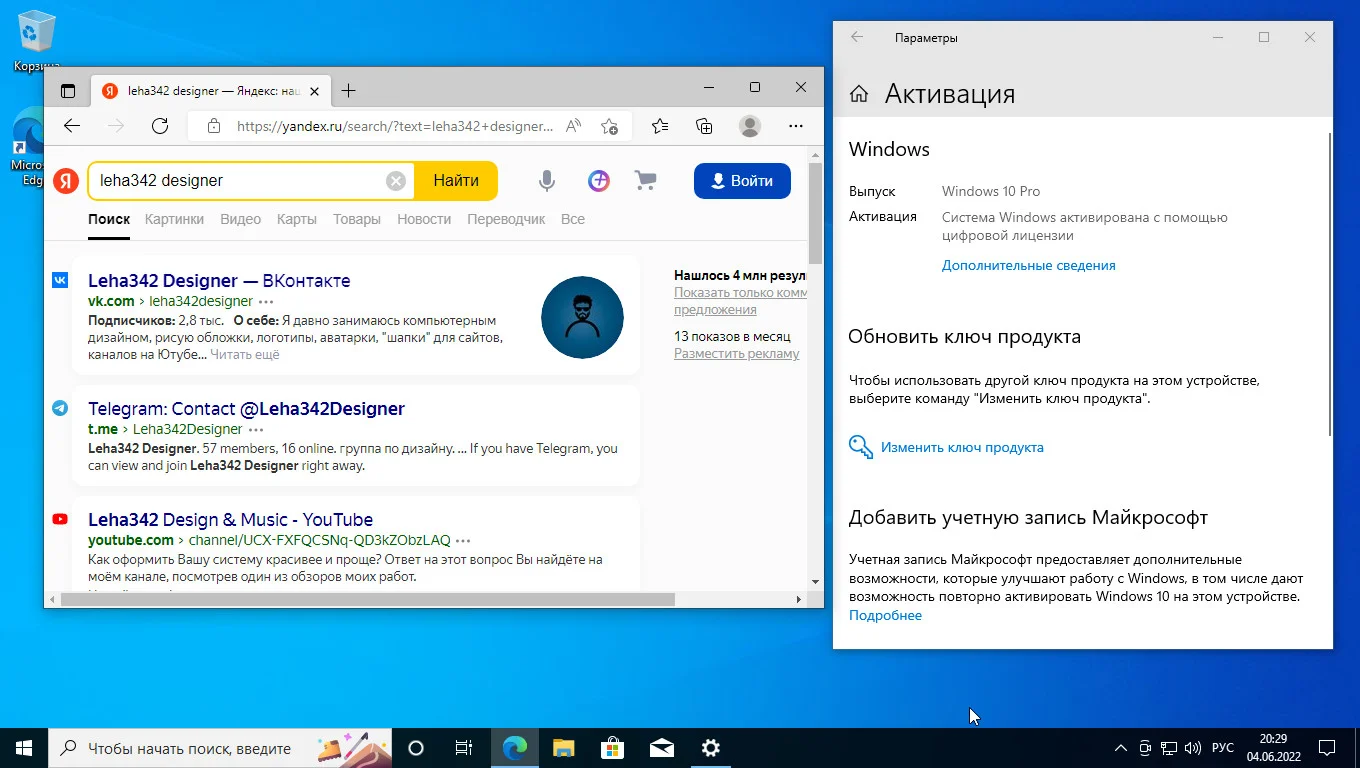Show hidden system tray icons
Viewport: 1360px width, 768px height.
coord(1122,748)
